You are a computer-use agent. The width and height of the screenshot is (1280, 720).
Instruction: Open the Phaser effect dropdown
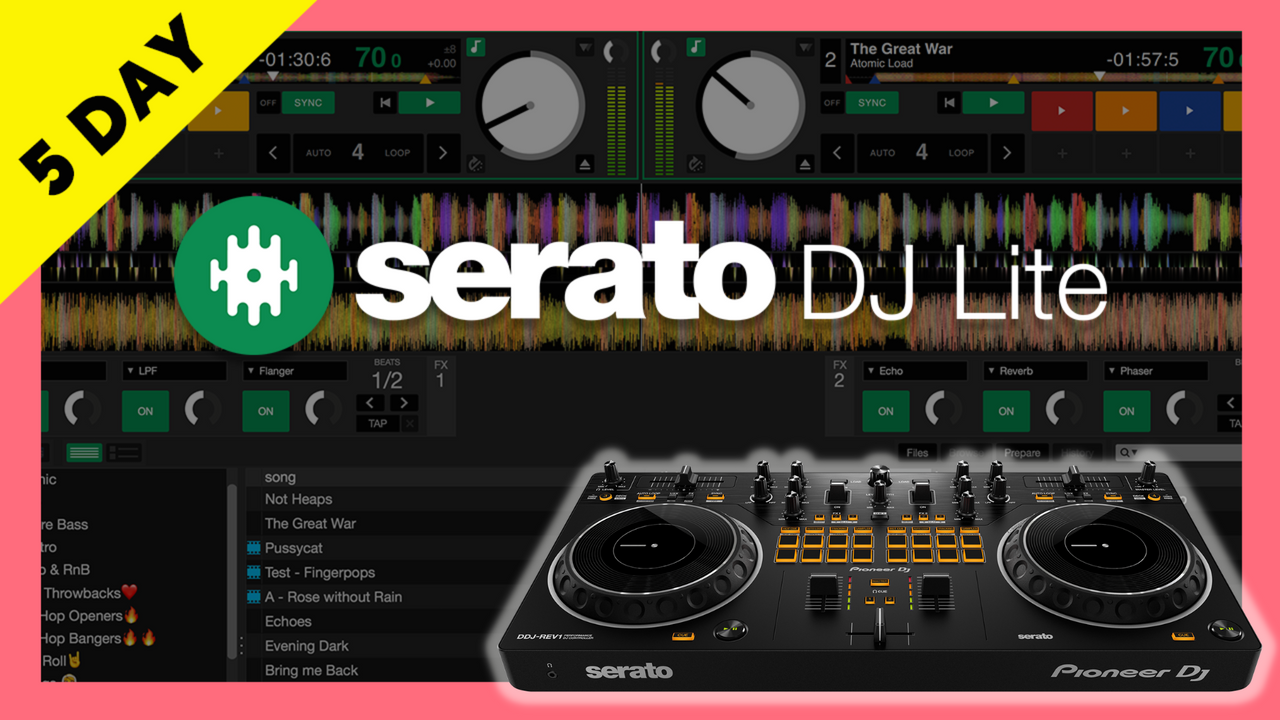tap(1154, 371)
